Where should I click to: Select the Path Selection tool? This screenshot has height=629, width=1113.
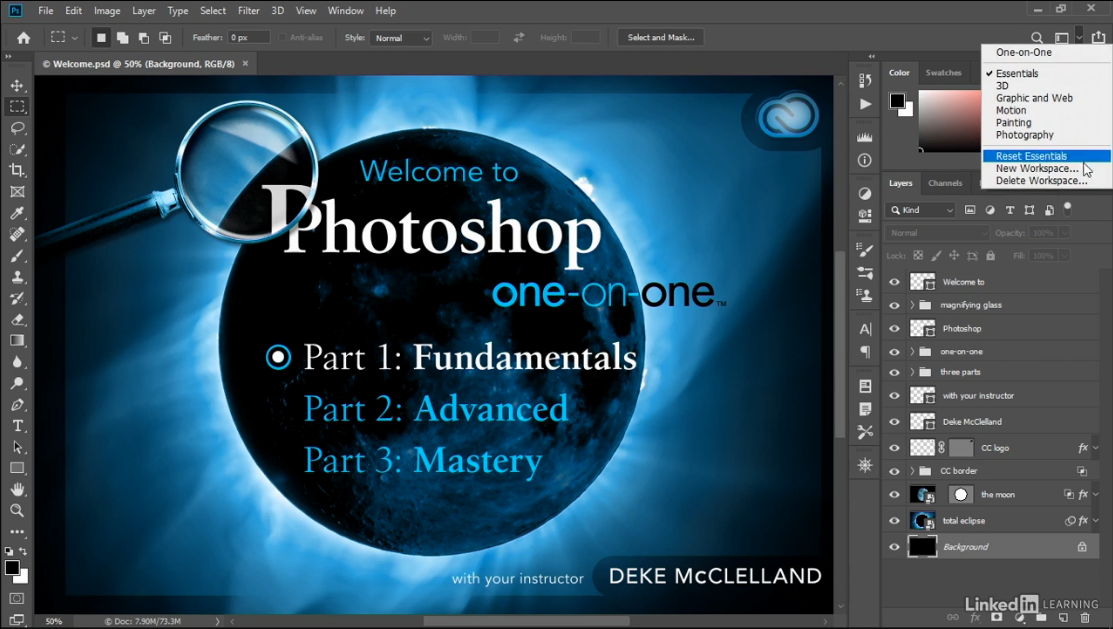pyautogui.click(x=17, y=447)
